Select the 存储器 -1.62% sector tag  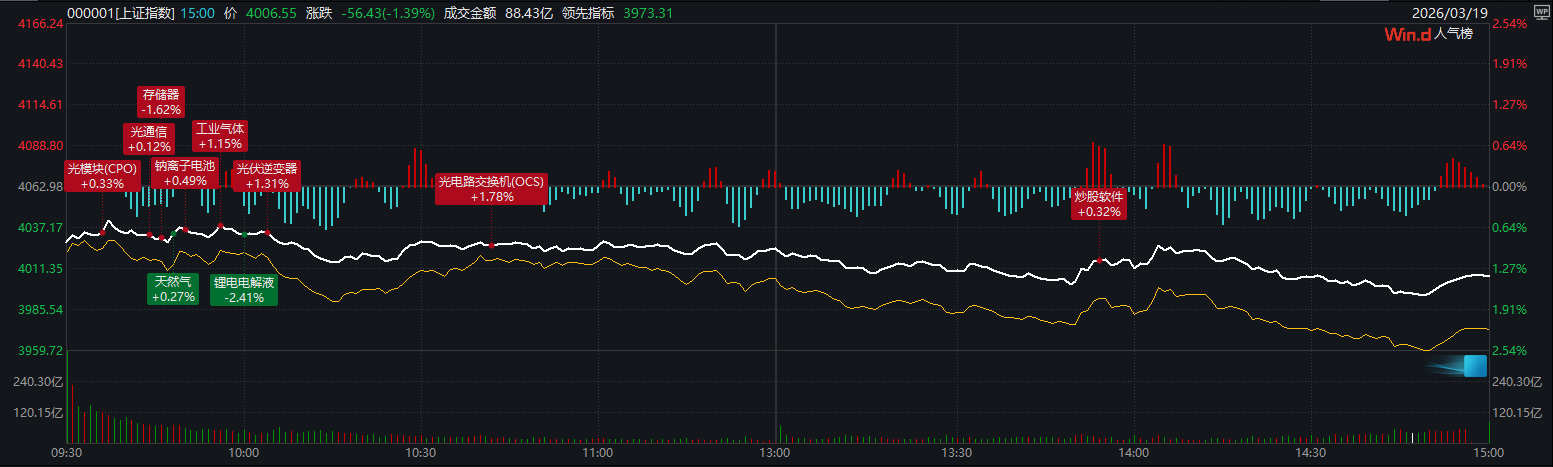coord(161,102)
